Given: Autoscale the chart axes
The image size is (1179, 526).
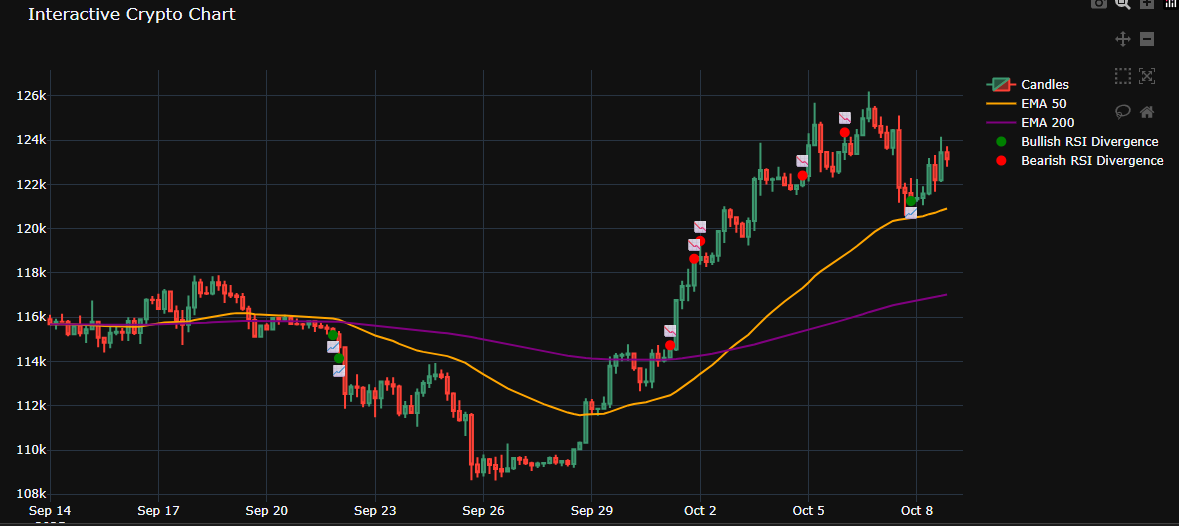Looking at the screenshot, I should point(1147,75).
